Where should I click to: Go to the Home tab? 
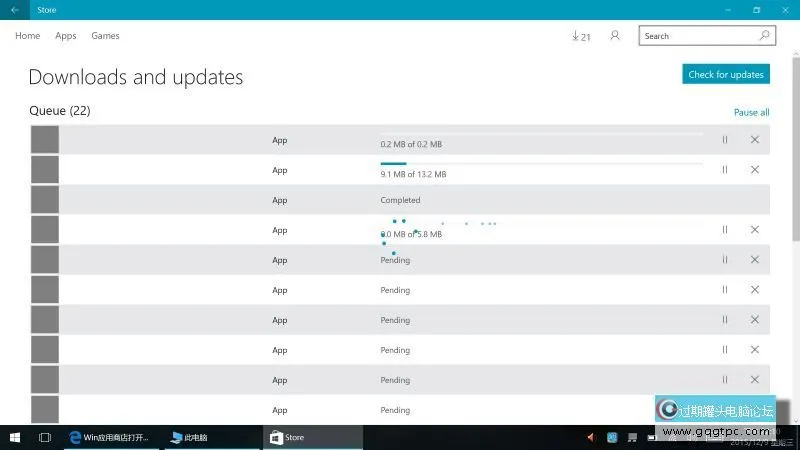coord(28,36)
